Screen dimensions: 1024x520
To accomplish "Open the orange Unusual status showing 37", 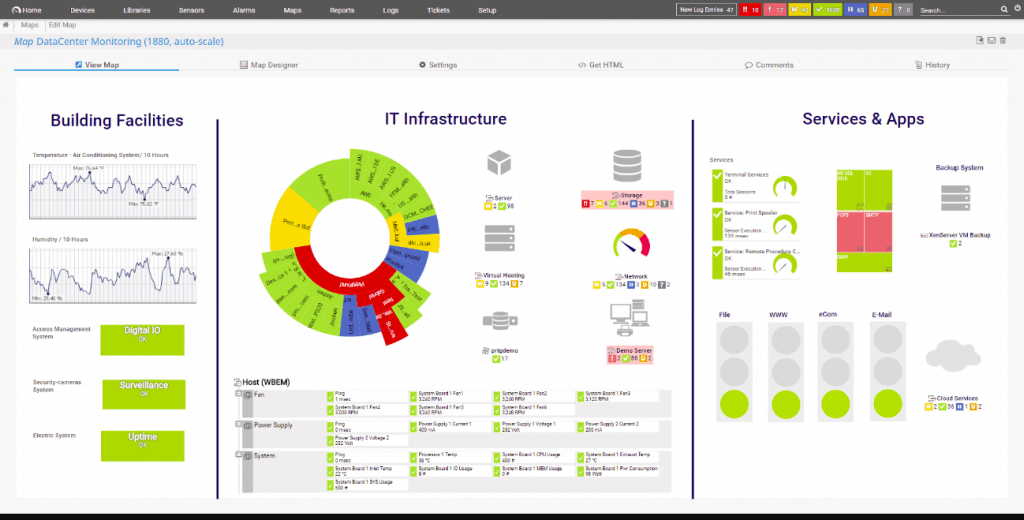I will point(880,10).
